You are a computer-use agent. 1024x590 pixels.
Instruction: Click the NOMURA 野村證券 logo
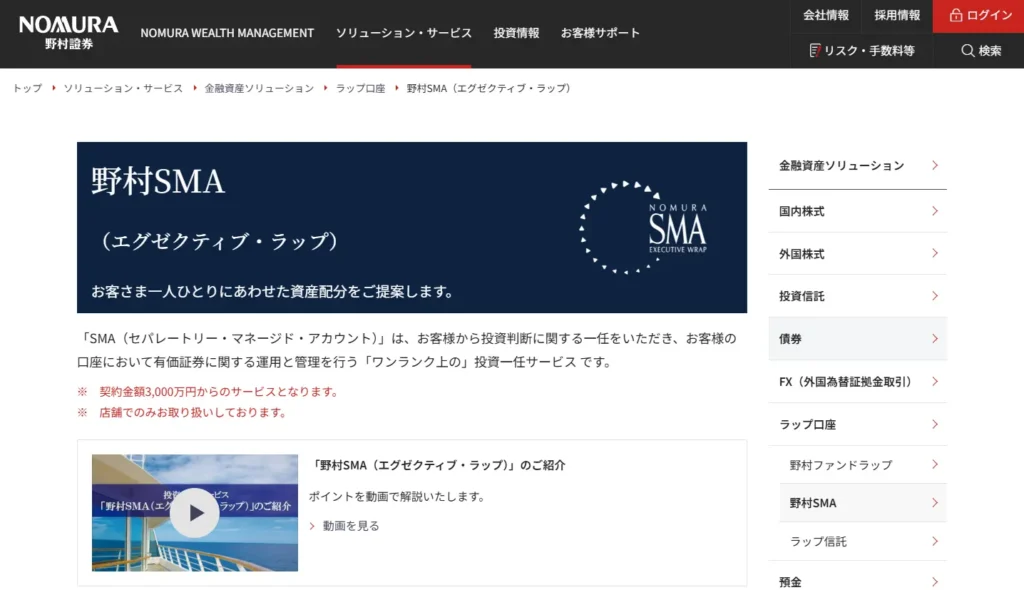69,33
